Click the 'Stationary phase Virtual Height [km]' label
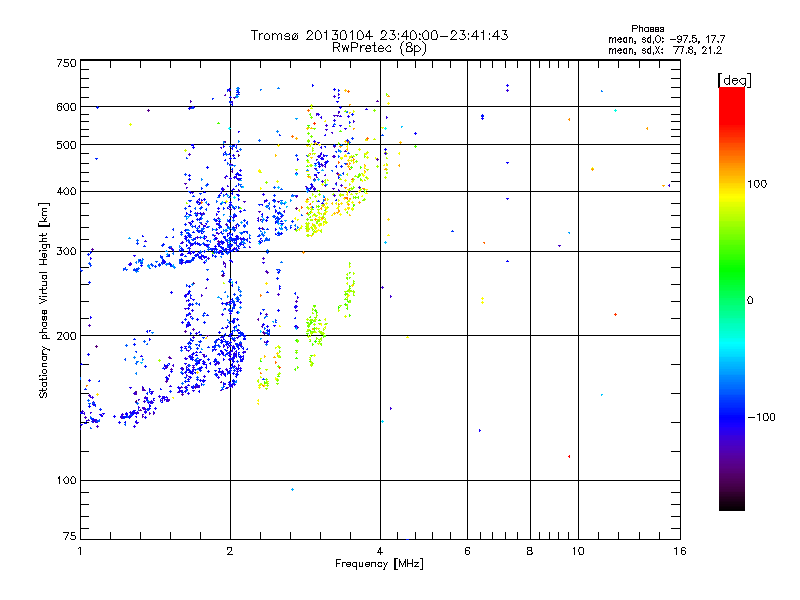The image size is (800, 600). pyautogui.click(x=44, y=300)
